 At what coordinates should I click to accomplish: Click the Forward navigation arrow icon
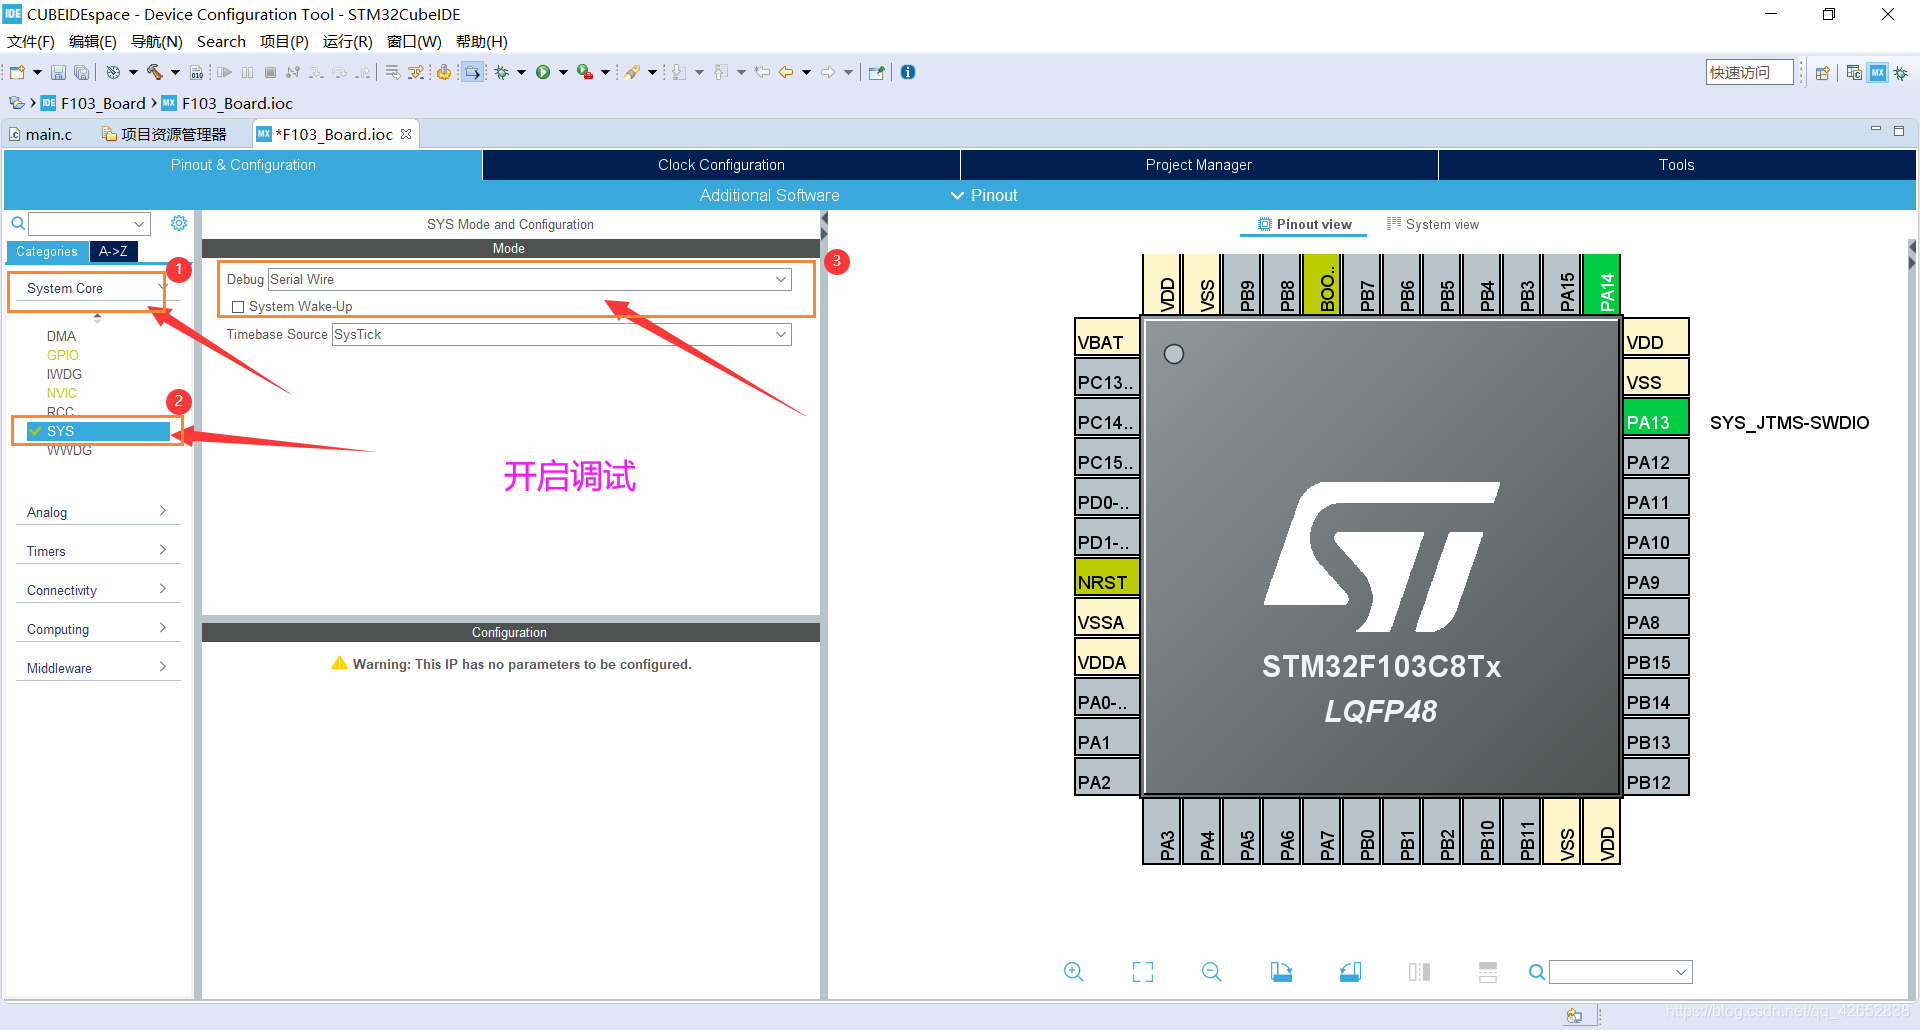828,72
